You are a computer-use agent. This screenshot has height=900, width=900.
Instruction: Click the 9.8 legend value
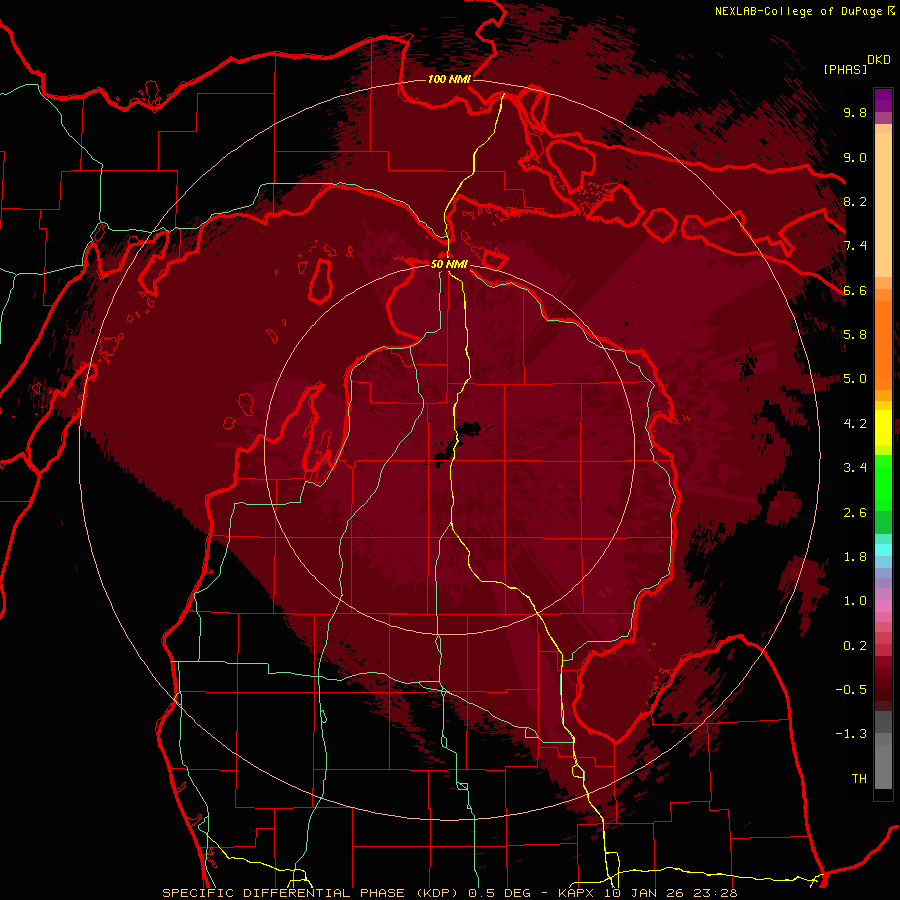[855, 112]
